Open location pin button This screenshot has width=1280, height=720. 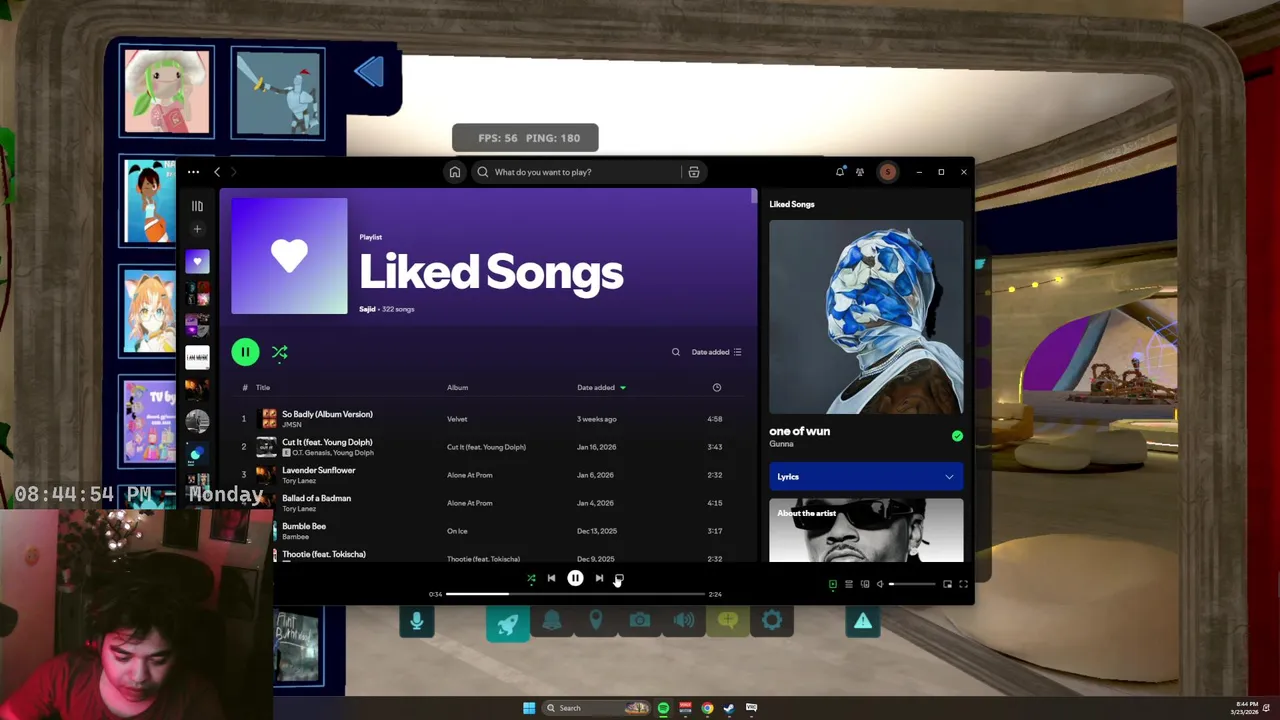pos(596,621)
